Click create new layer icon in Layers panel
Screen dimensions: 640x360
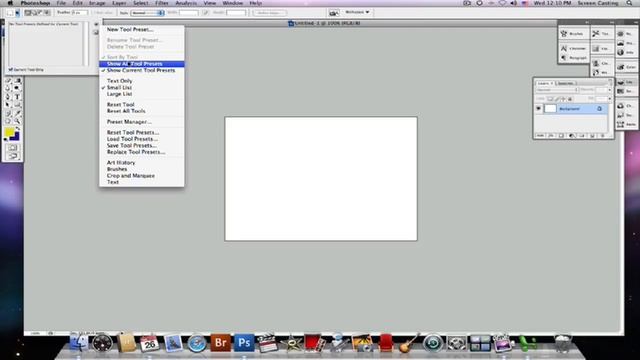(592, 136)
